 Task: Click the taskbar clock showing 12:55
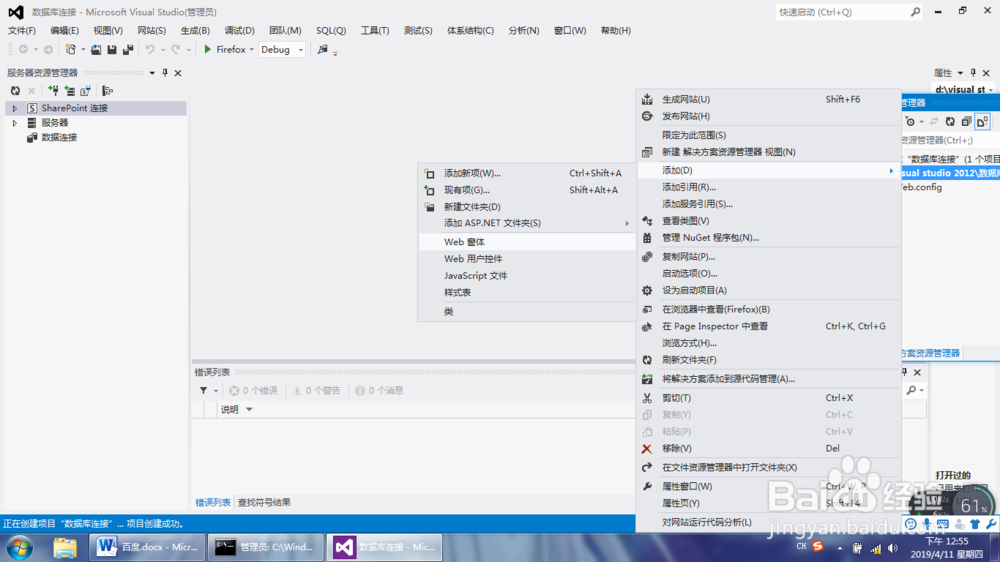pos(947,547)
